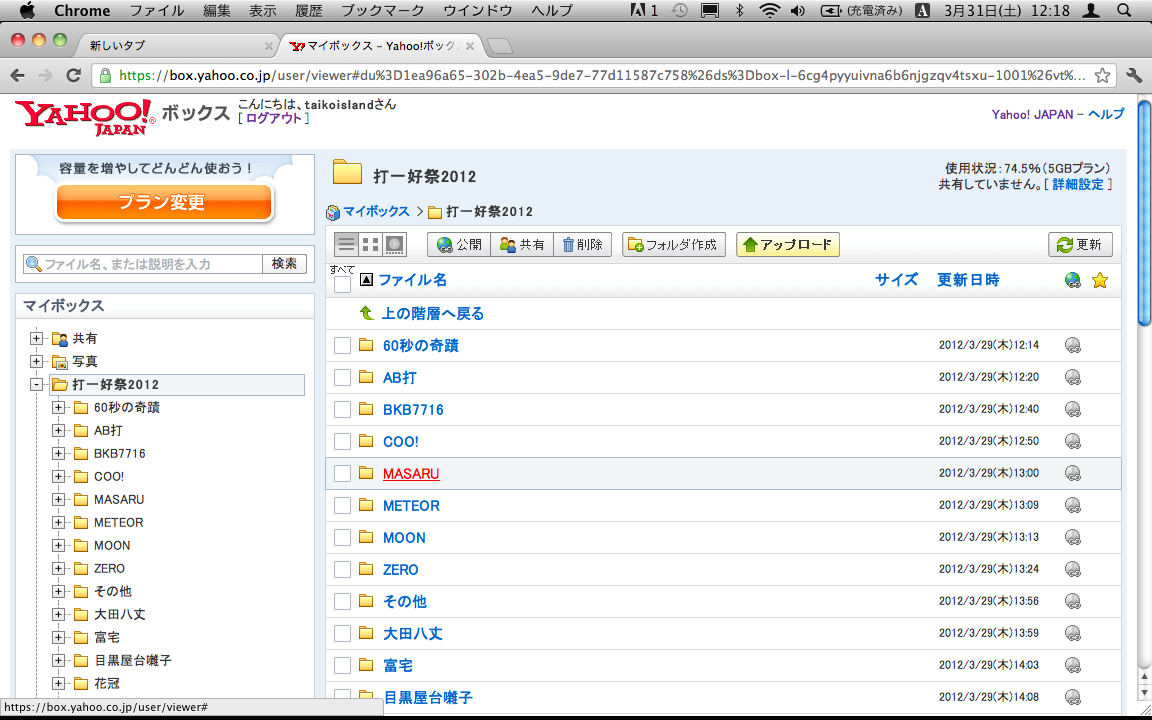Viewport: 1152px width, 720px height.
Task: Open the ファイル menu in menu bar
Action: tap(157, 10)
